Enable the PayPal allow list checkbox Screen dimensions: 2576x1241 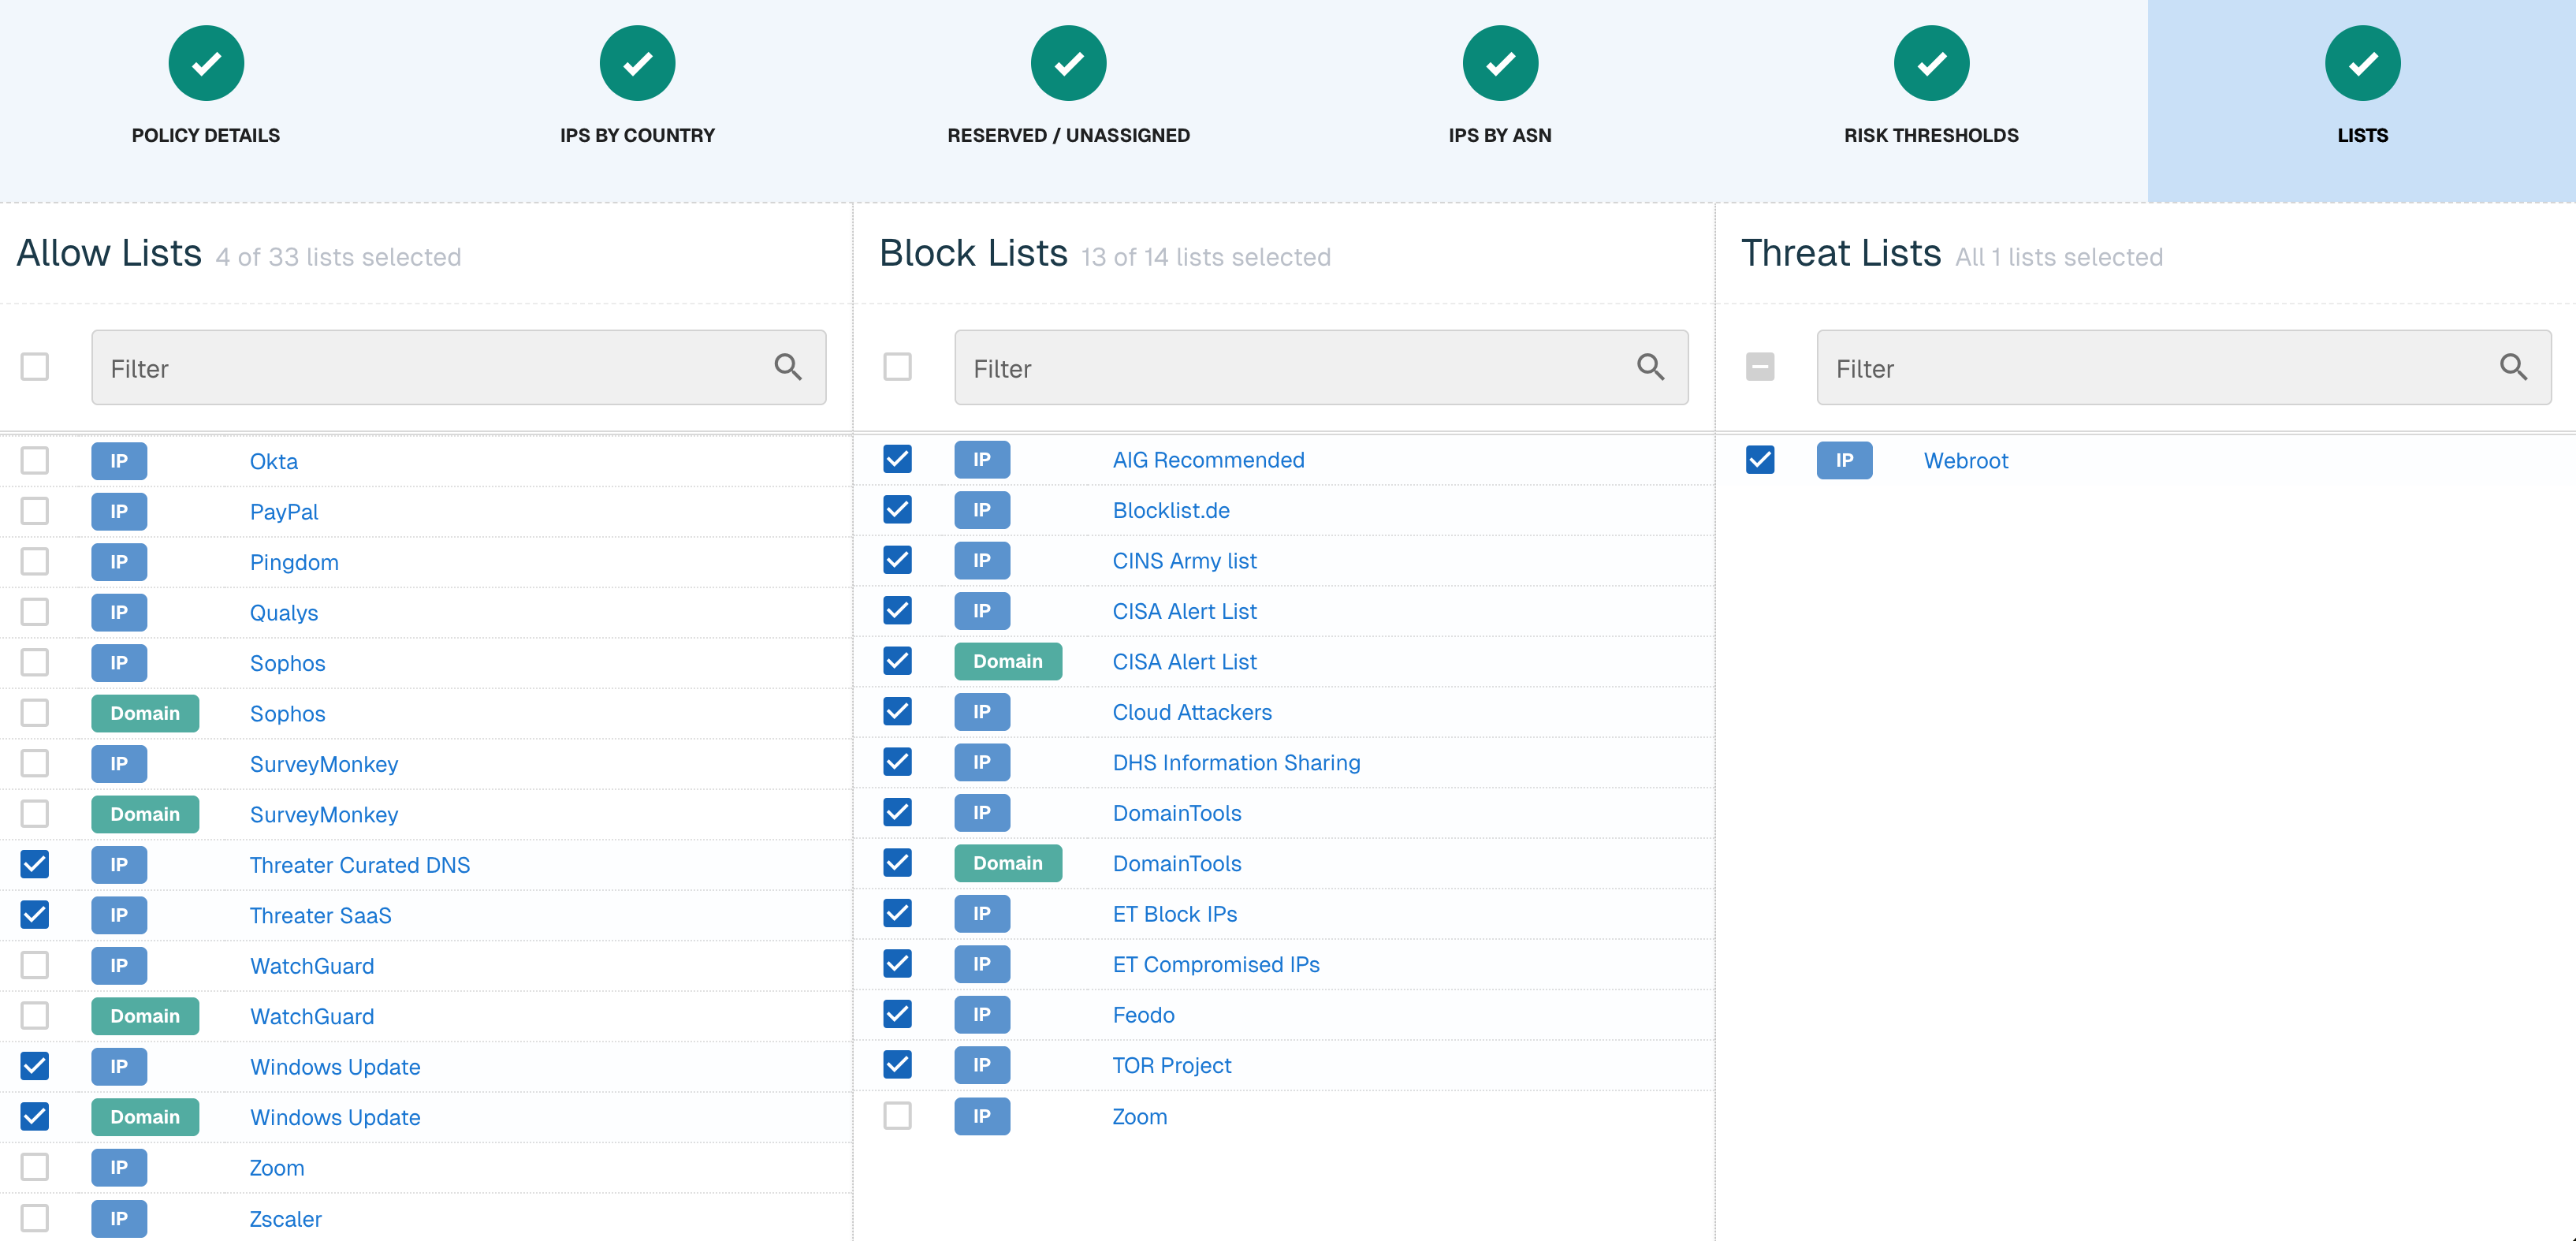pos(35,510)
